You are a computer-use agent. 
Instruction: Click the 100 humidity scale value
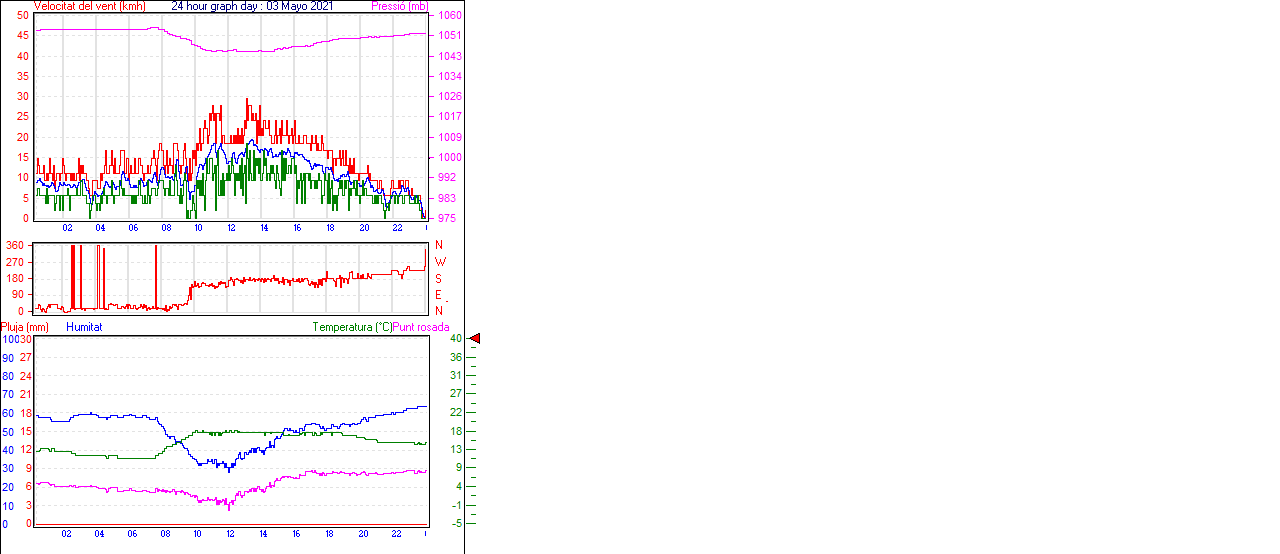(x=10, y=339)
